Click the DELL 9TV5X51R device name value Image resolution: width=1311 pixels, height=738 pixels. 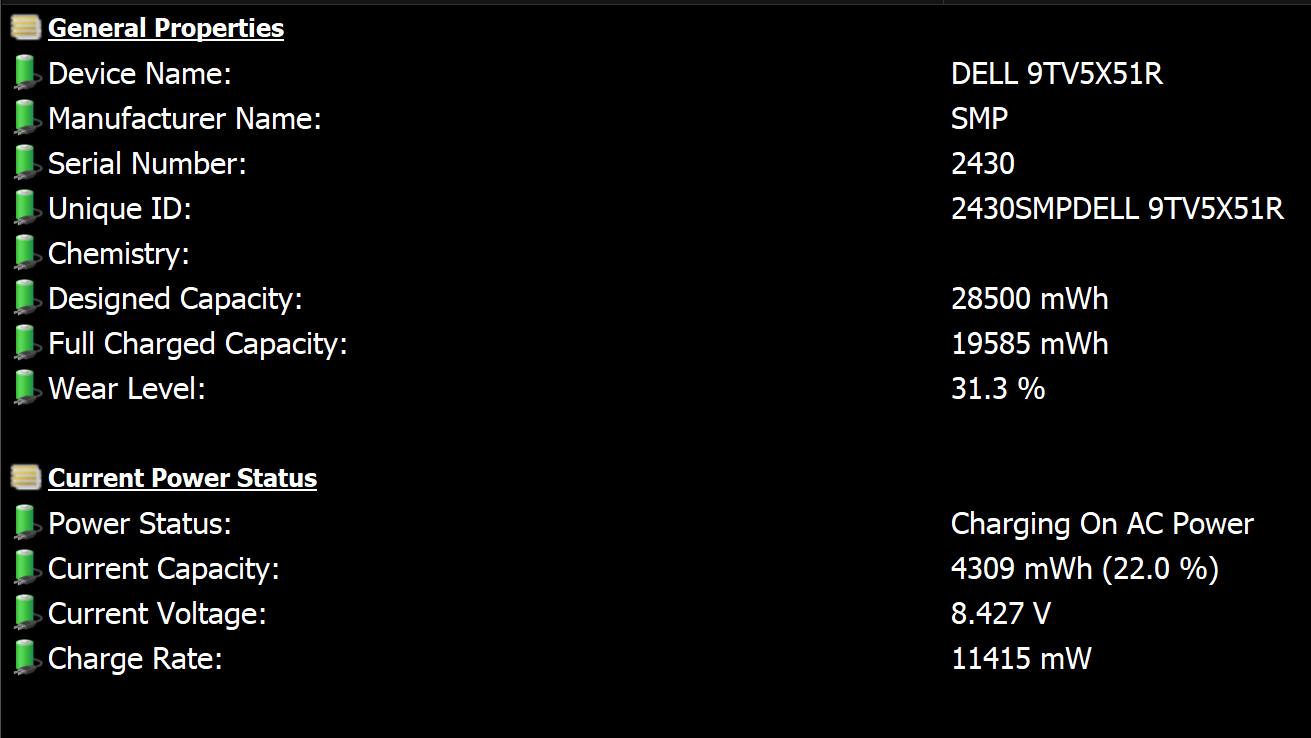pos(1057,74)
